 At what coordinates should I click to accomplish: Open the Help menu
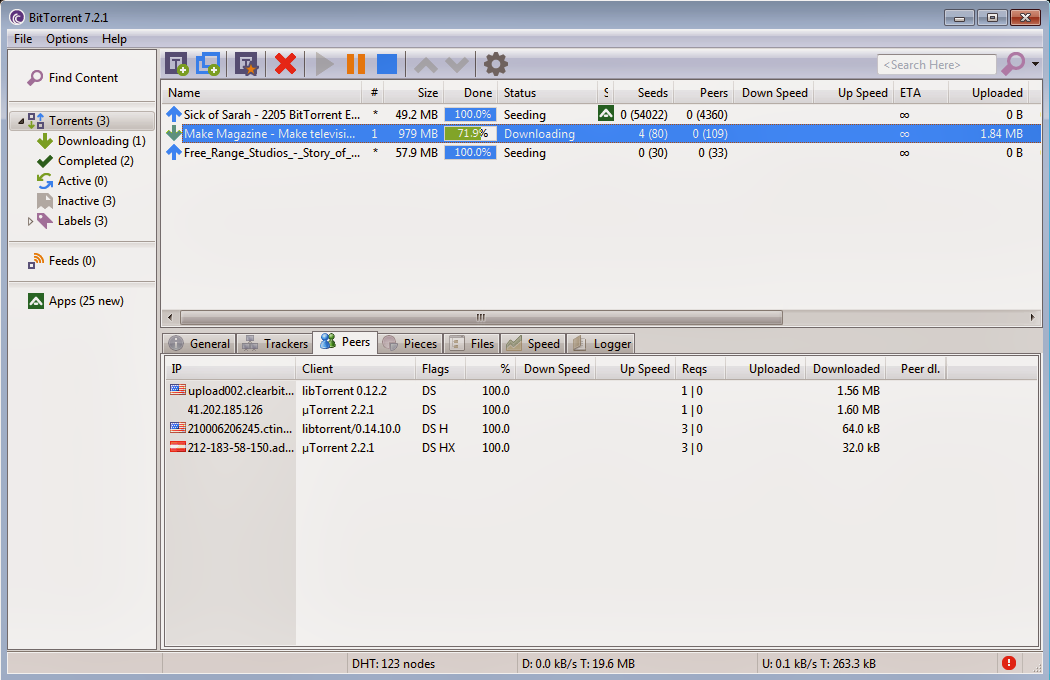click(115, 39)
